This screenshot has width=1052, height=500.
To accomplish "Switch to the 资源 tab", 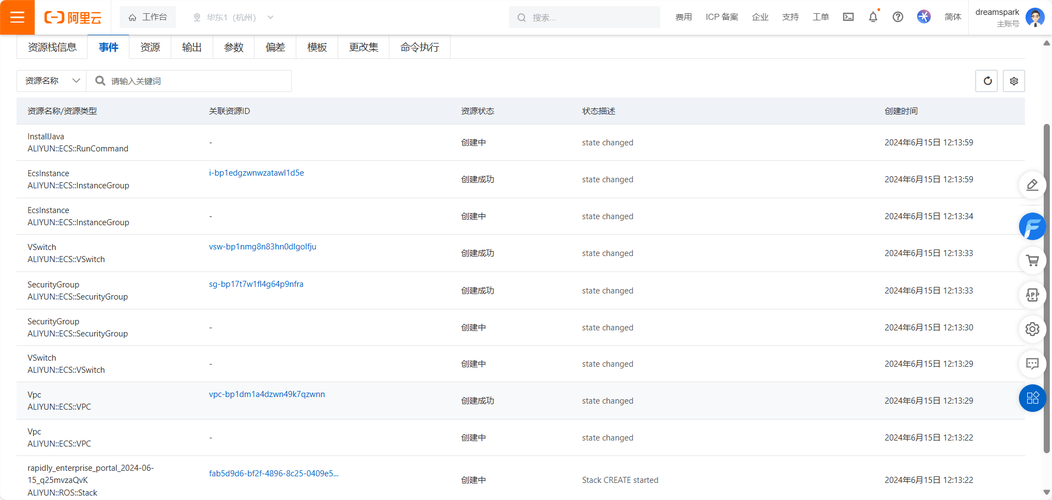I will coord(150,48).
